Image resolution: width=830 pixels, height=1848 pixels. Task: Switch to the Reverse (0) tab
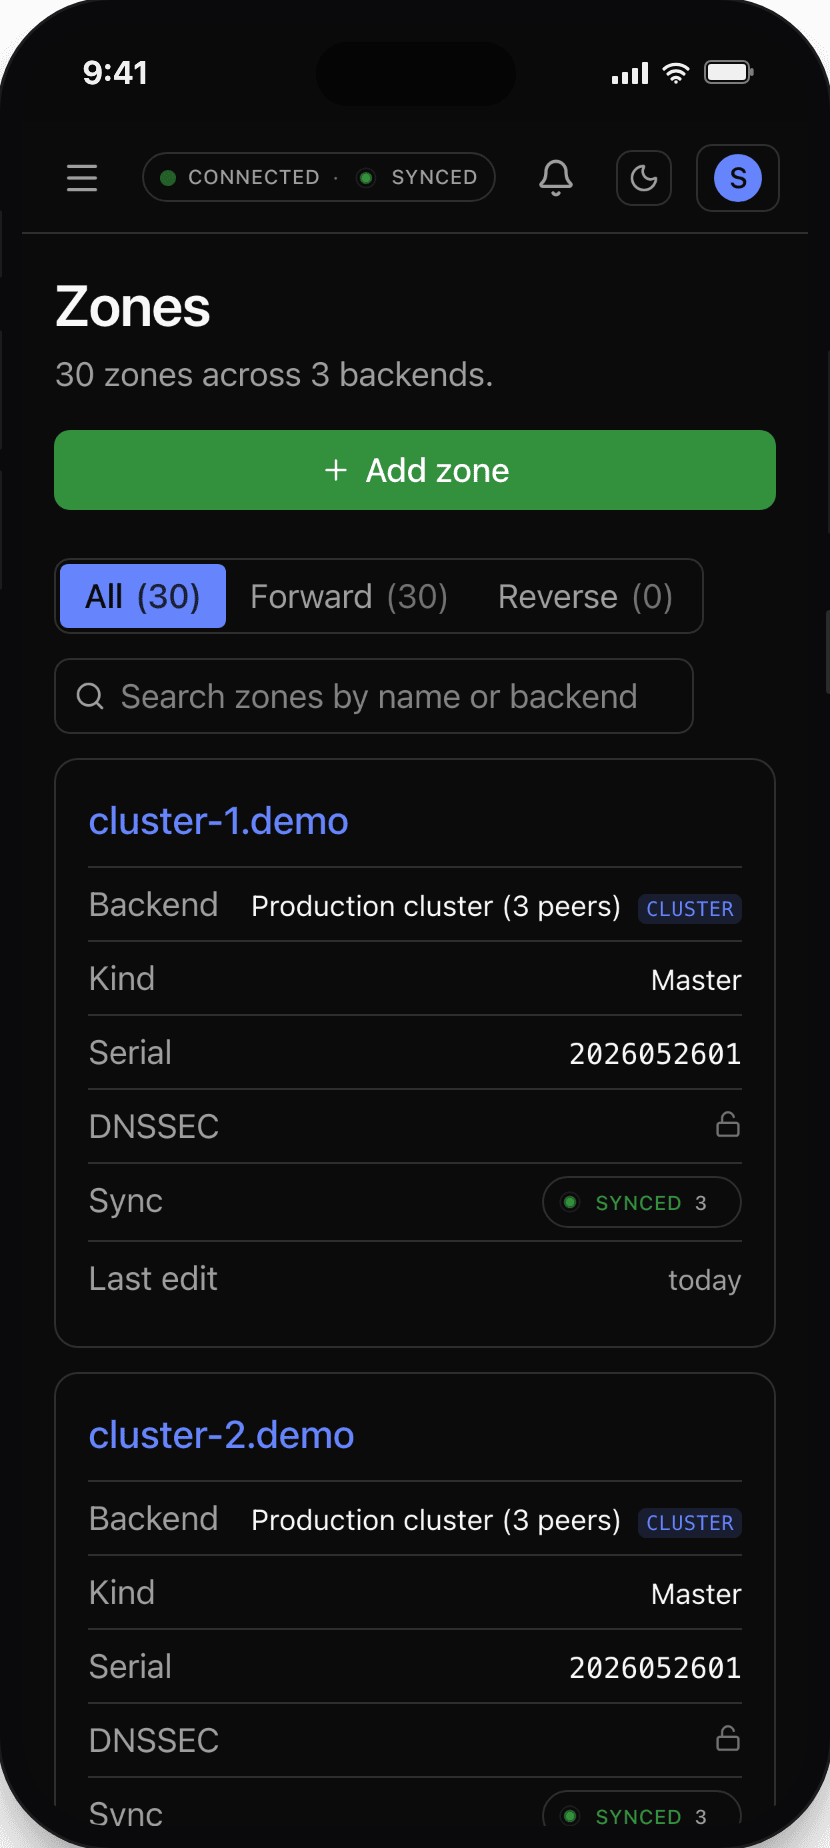(585, 596)
